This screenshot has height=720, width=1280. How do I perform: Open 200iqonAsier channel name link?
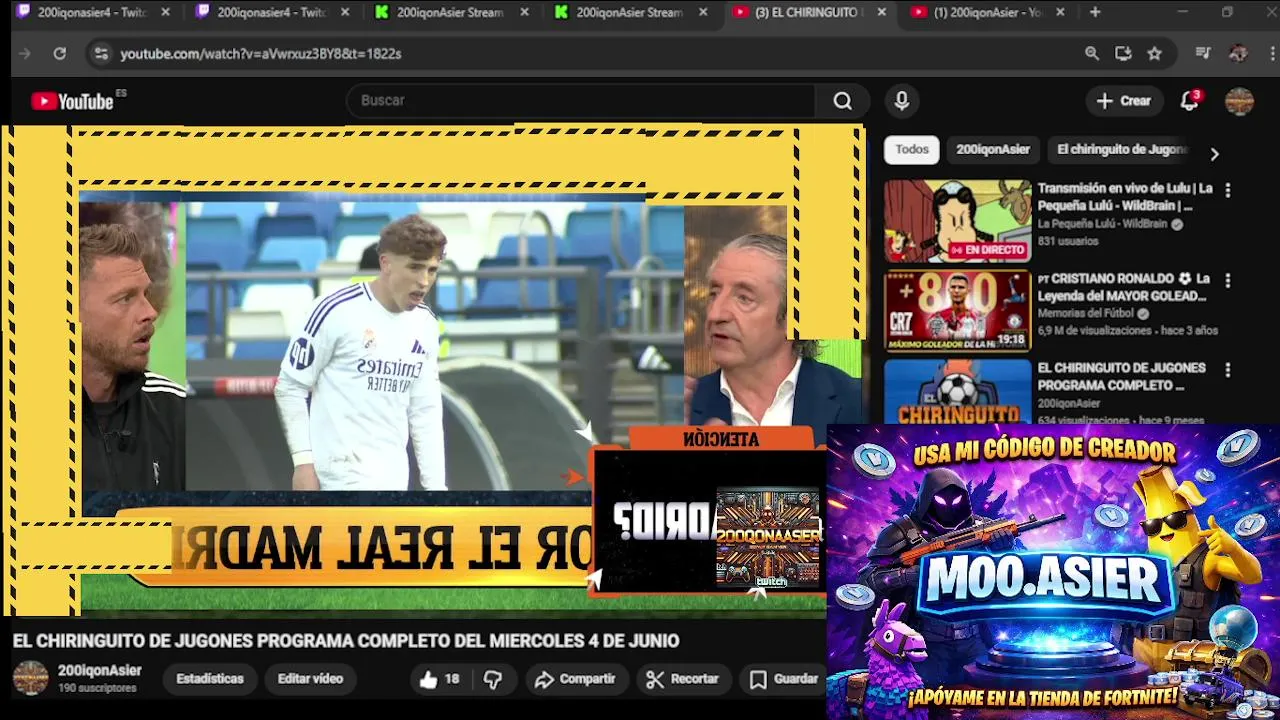point(99,671)
